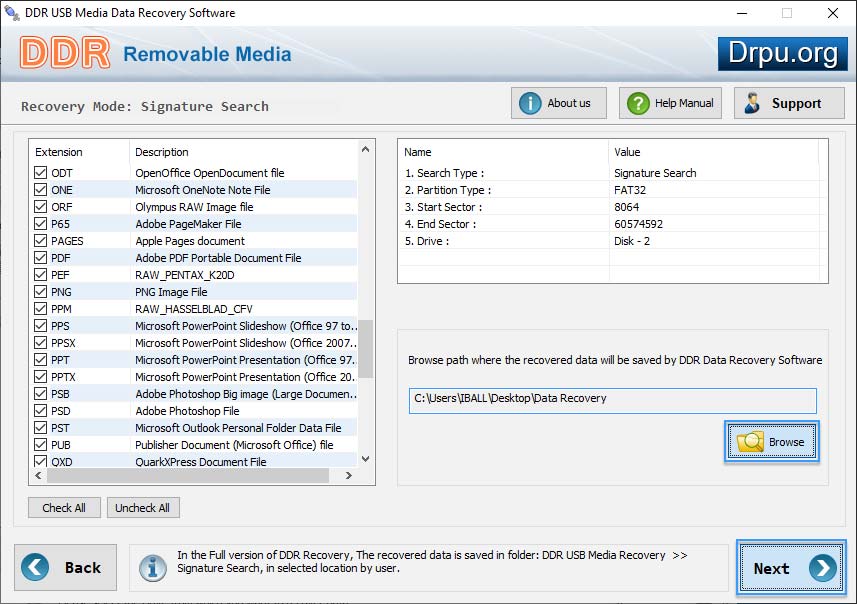
Task: Click the horizontal scrollbar thumb of extension list
Action: (x=188, y=476)
